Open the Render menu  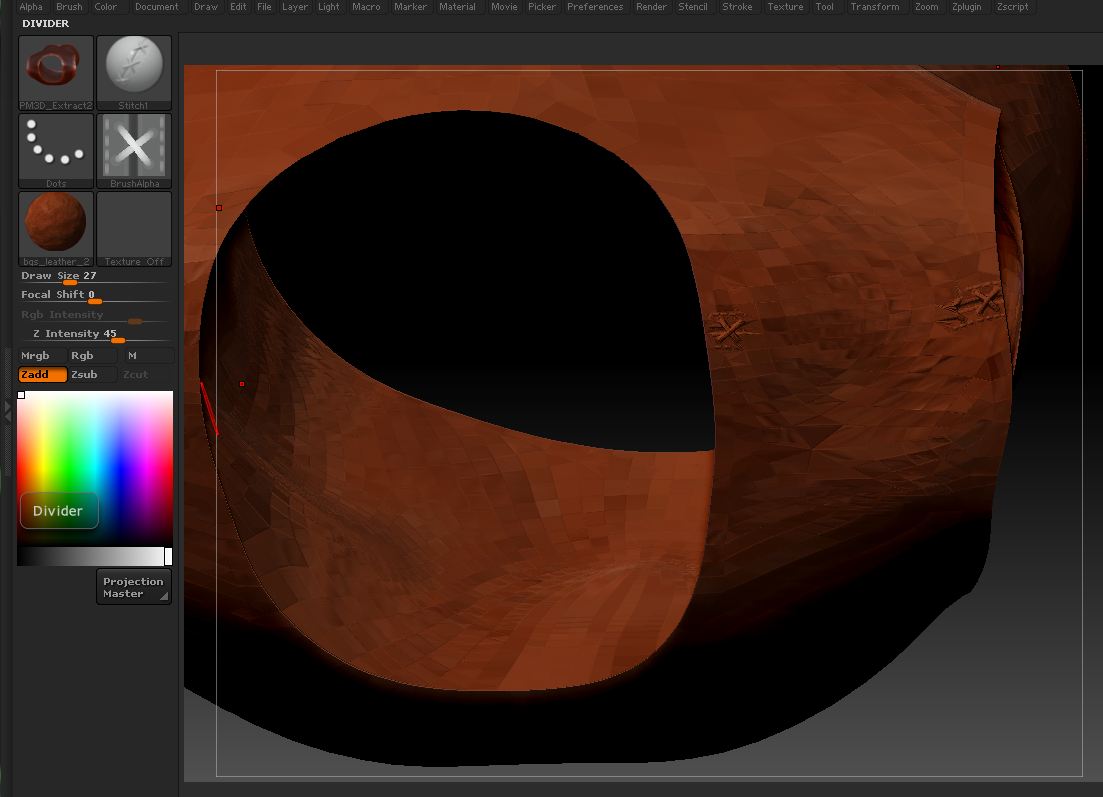[x=651, y=7]
